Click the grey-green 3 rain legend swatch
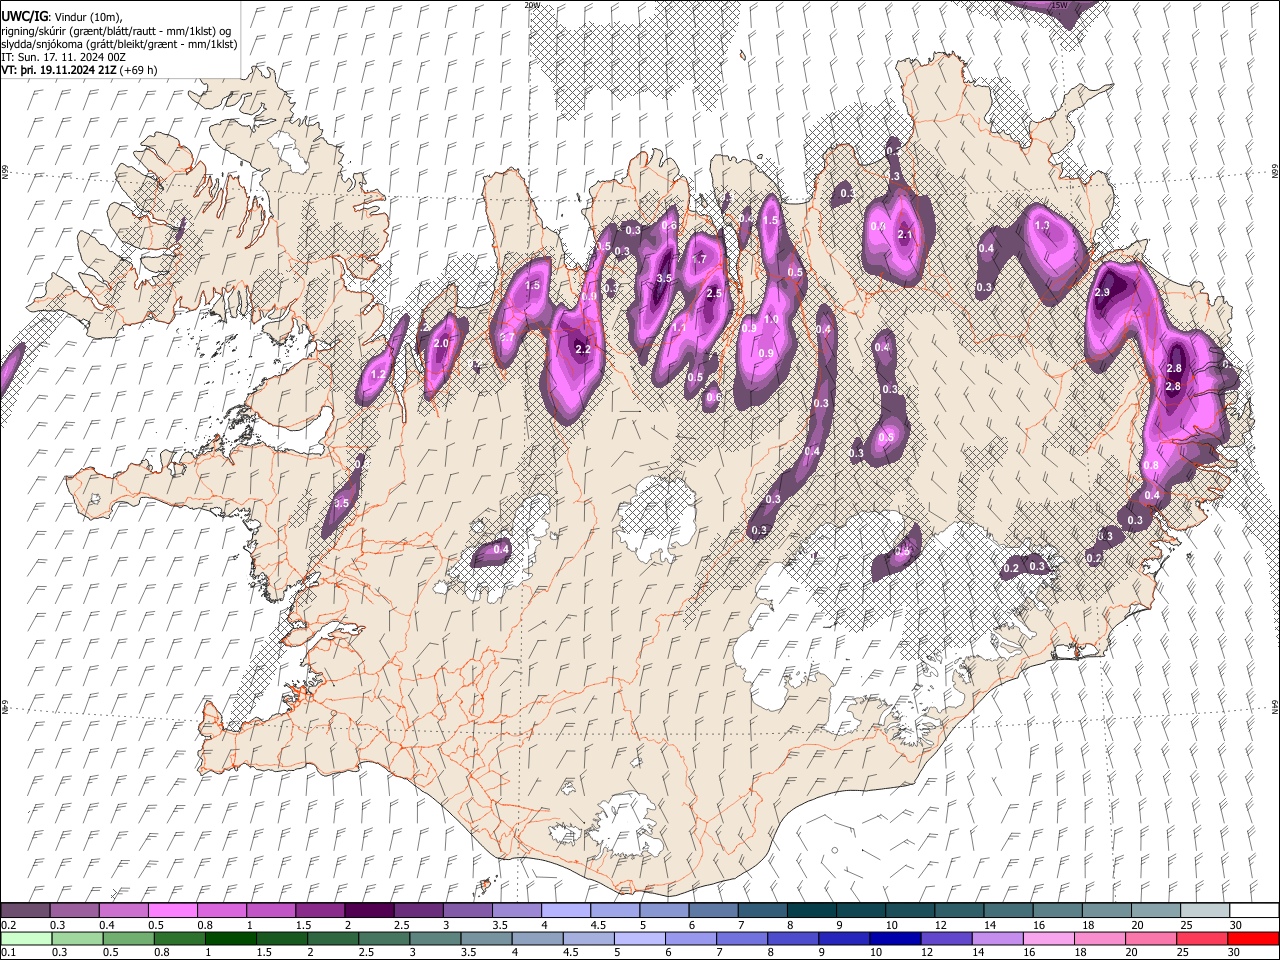This screenshot has height=960, width=1280. 435,939
